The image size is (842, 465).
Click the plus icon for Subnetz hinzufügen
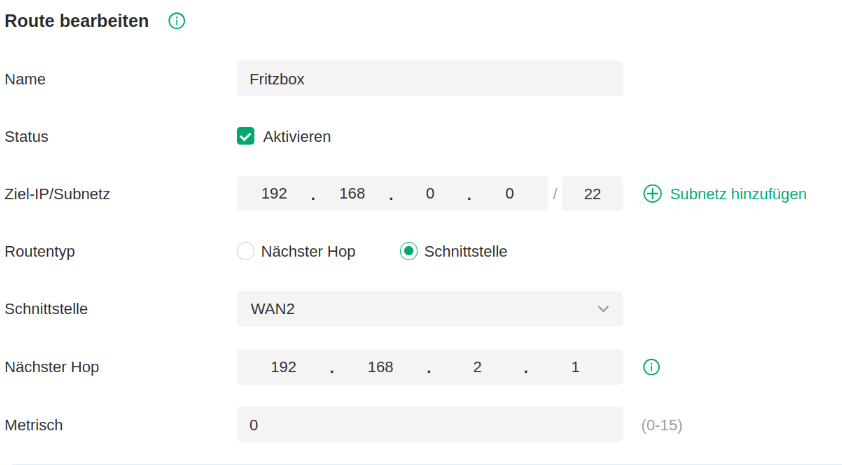[652, 194]
